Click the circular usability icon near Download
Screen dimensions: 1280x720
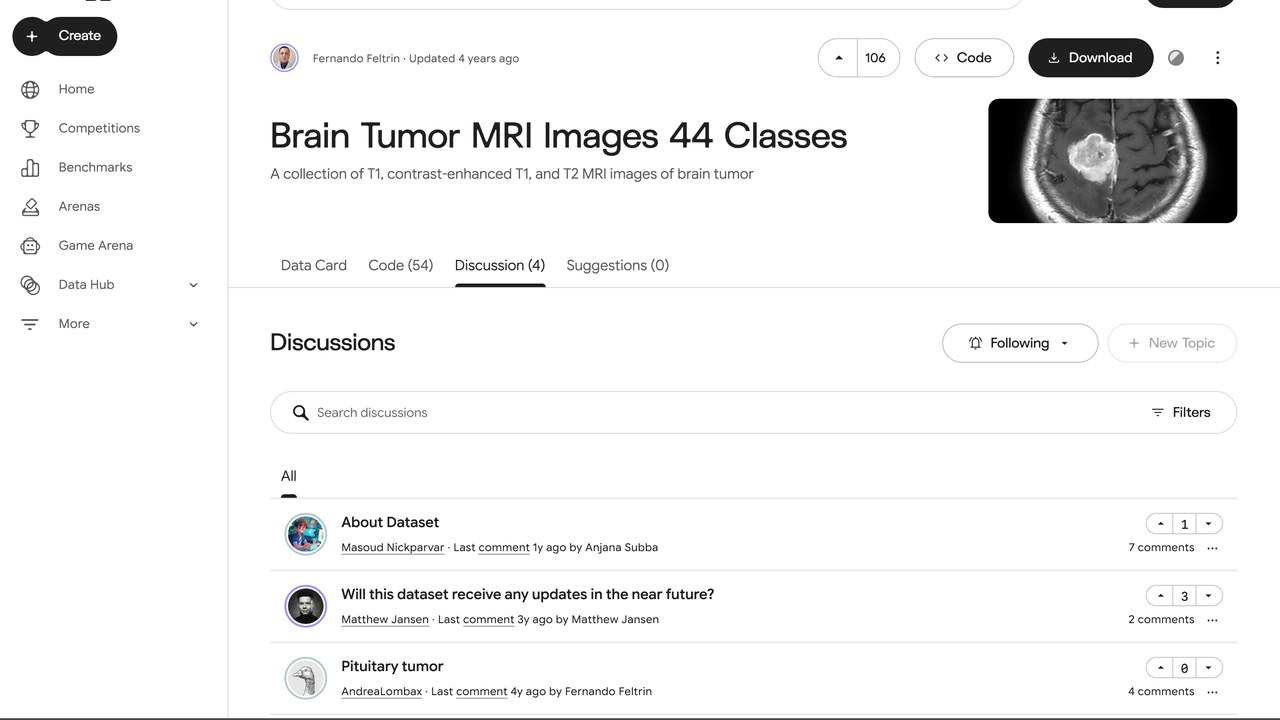[x=1176, y=58]
